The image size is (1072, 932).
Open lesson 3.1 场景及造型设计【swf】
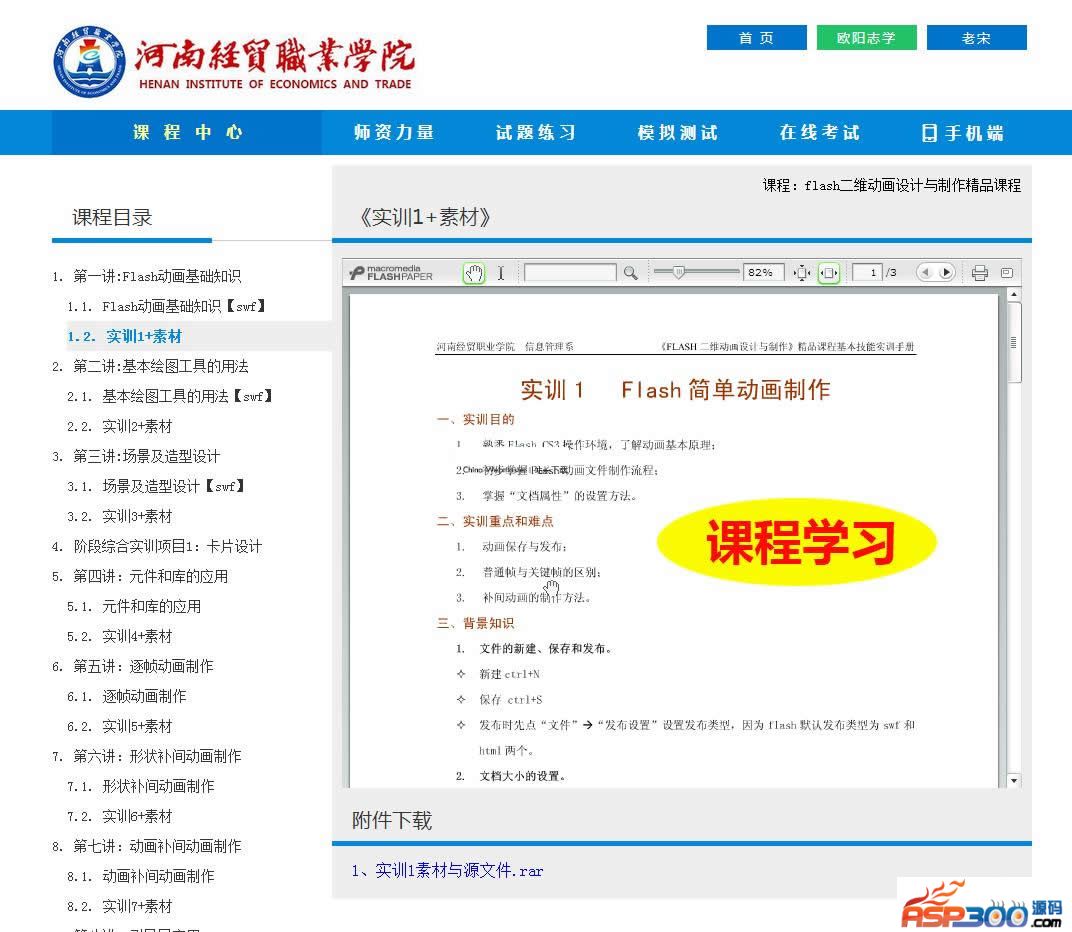(x=156, y=487)
